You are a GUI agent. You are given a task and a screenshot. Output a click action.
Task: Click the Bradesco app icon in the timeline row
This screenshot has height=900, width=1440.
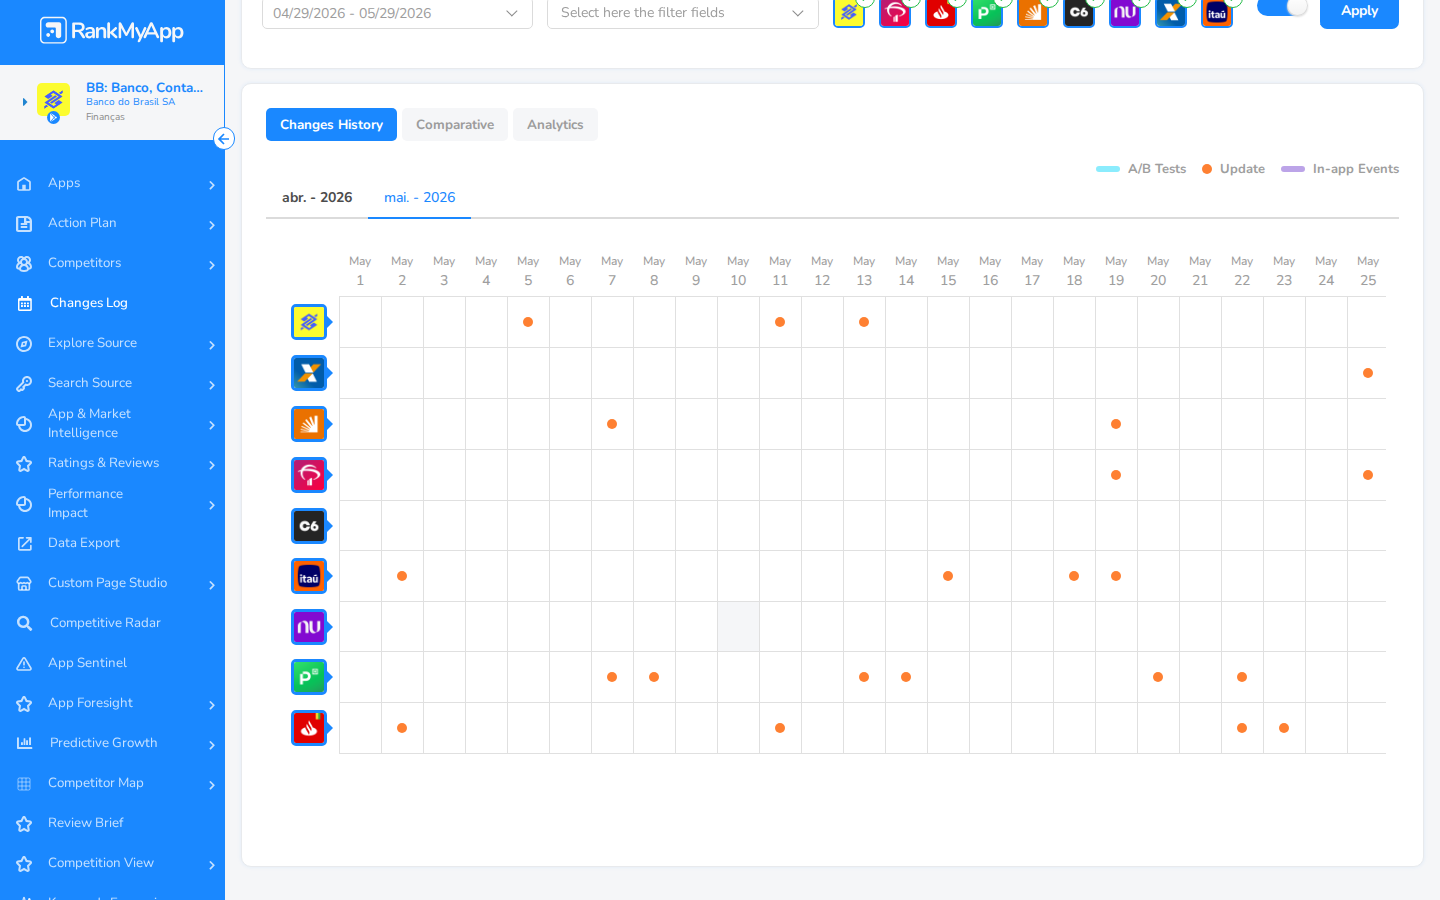(x=309, y=475)
